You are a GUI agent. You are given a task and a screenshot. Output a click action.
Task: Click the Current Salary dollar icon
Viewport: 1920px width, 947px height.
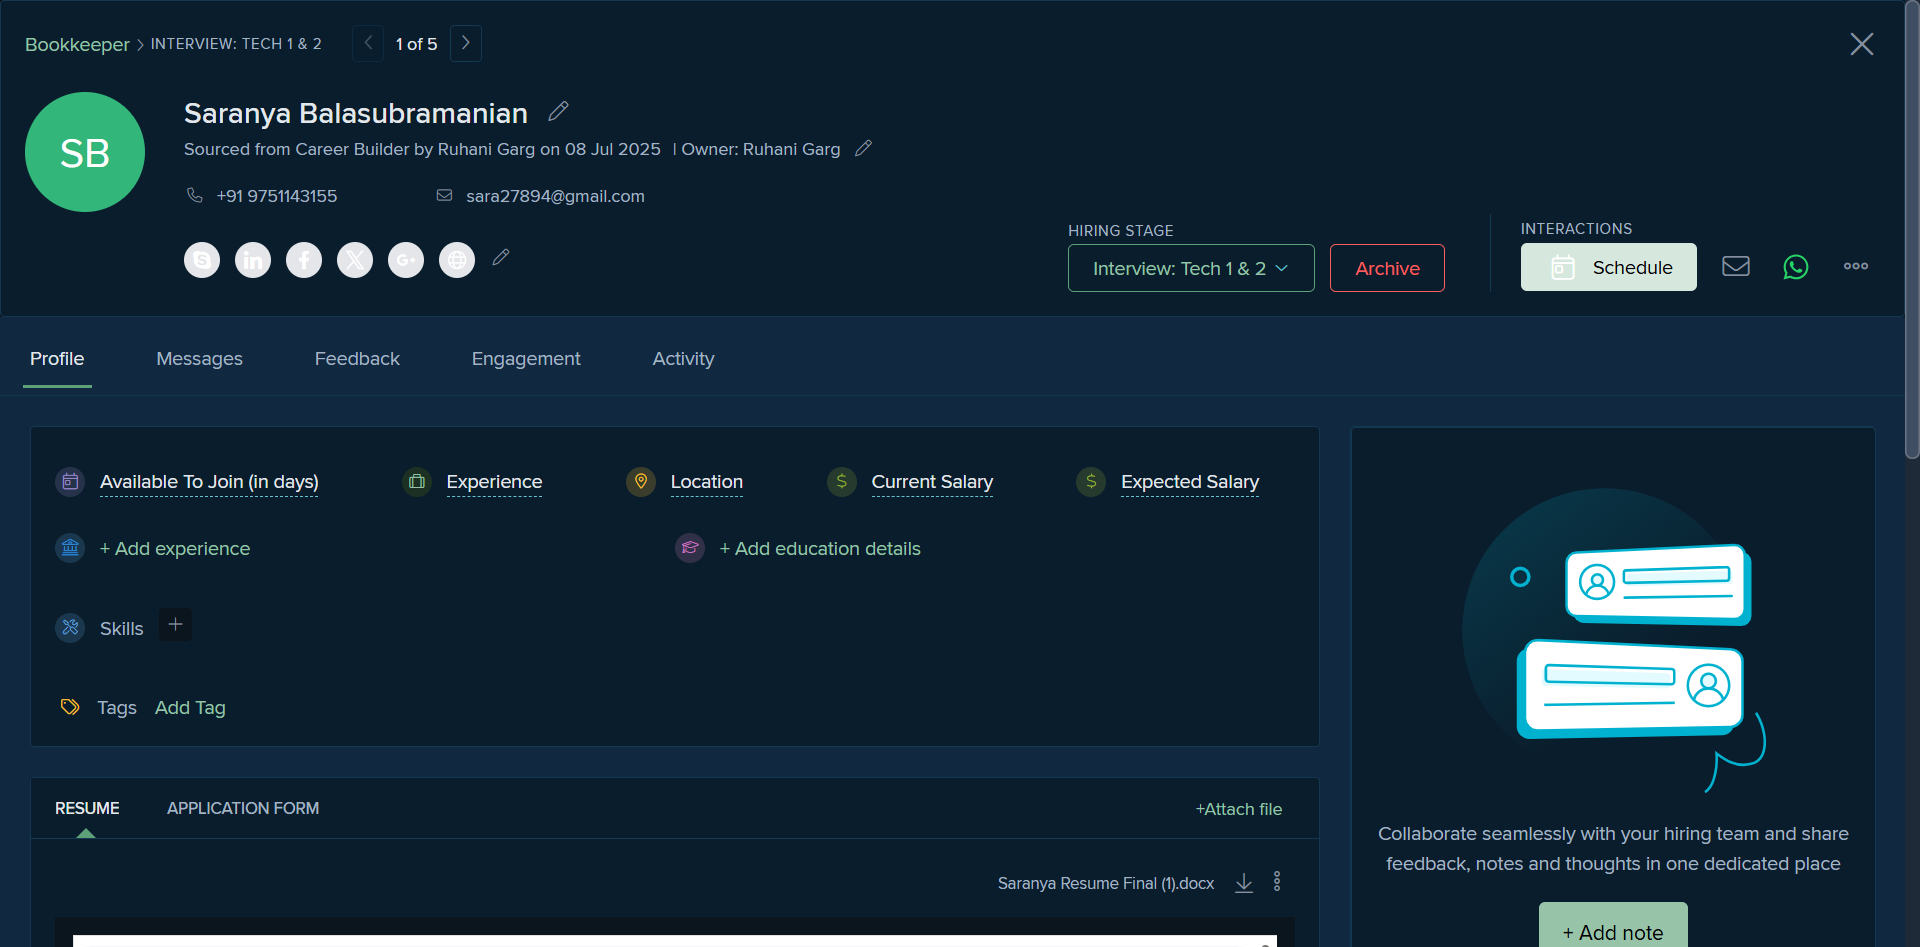842,482
